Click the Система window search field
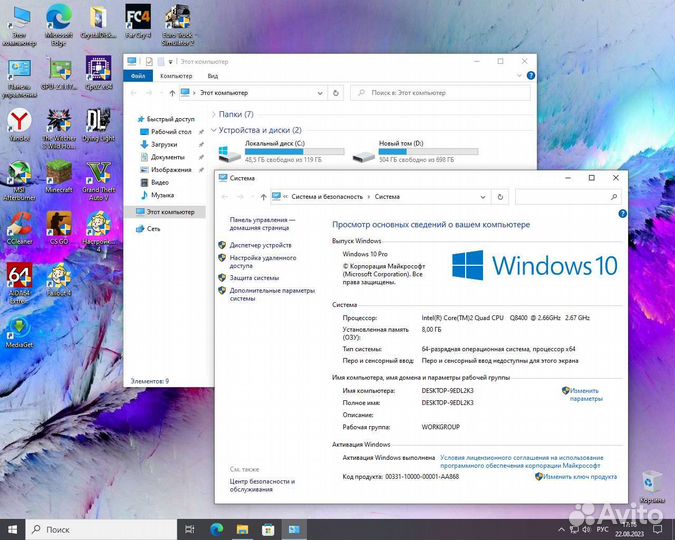675x540 pixels. [568, 197]
